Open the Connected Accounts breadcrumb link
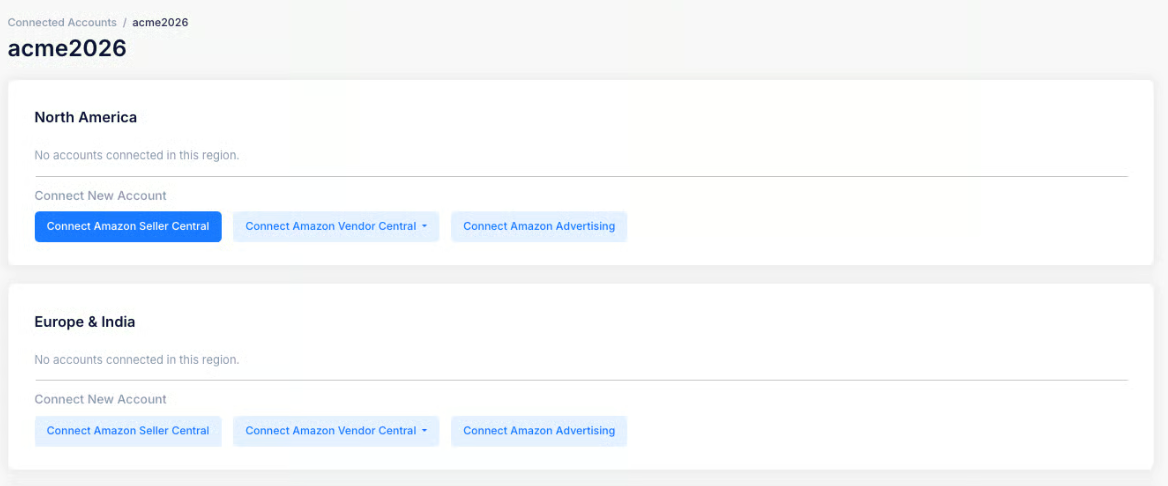1168x486 pixels. (x=62, y=22)
